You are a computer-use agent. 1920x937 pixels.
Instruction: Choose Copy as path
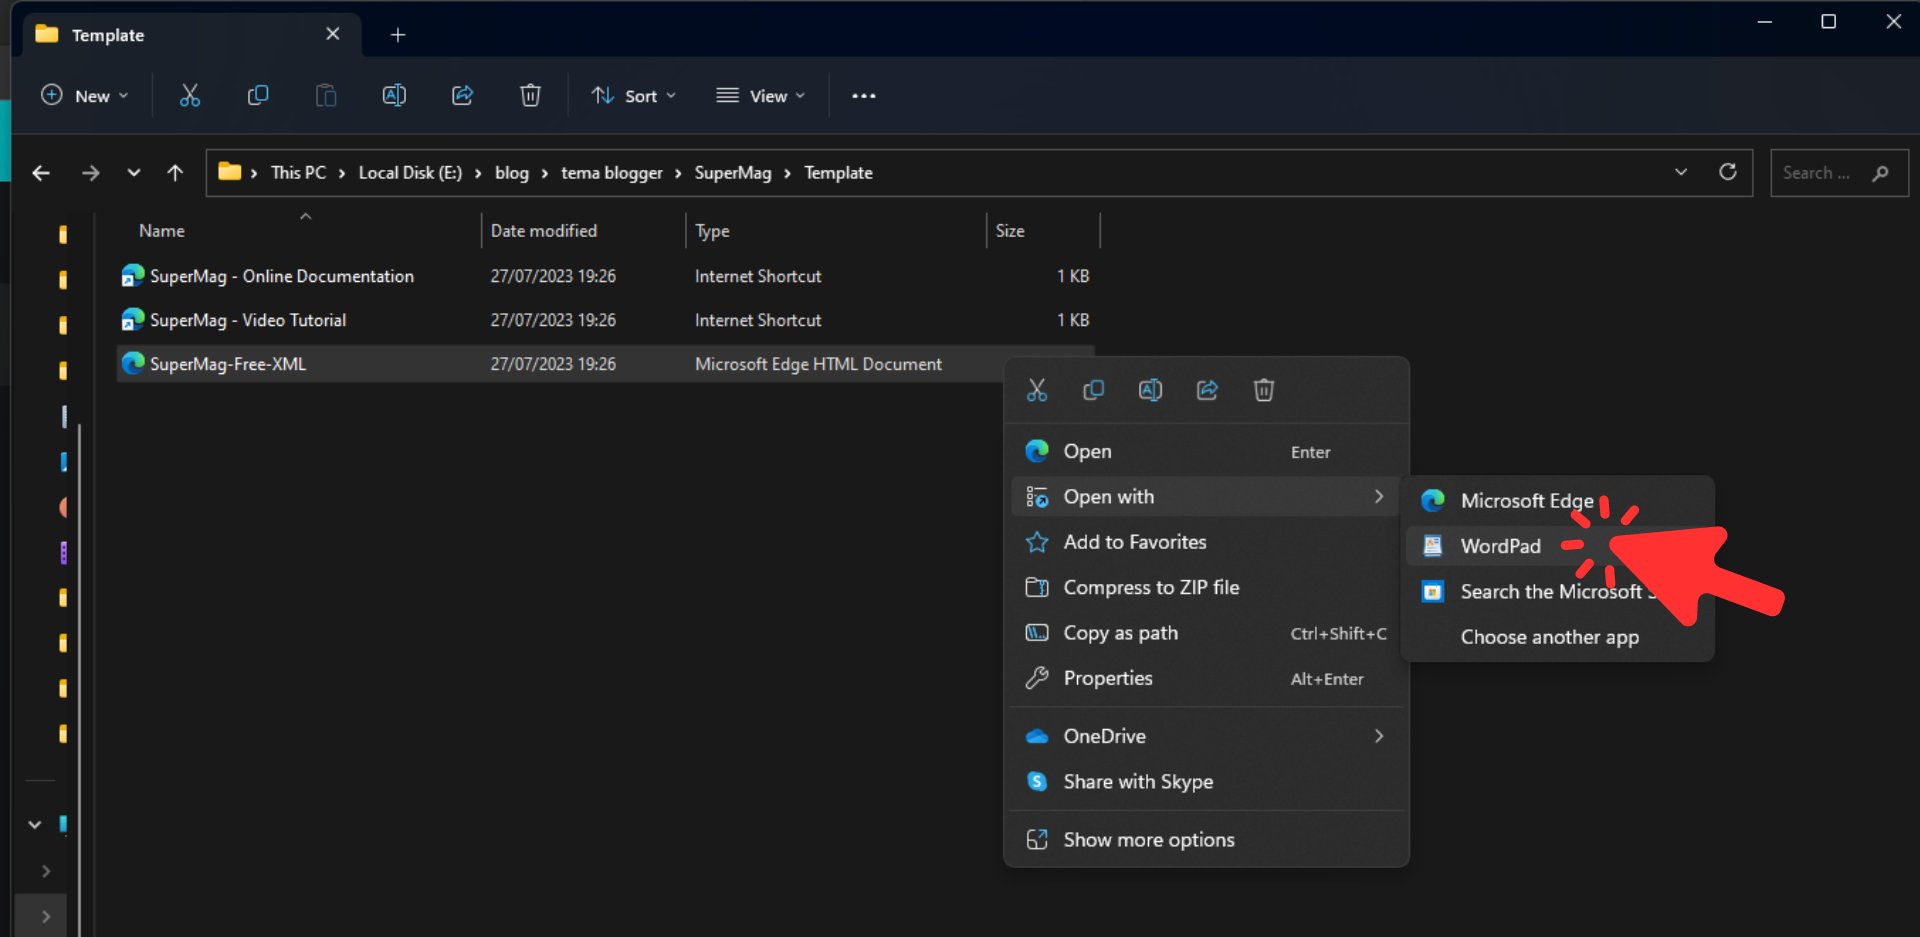[1206, 633]
